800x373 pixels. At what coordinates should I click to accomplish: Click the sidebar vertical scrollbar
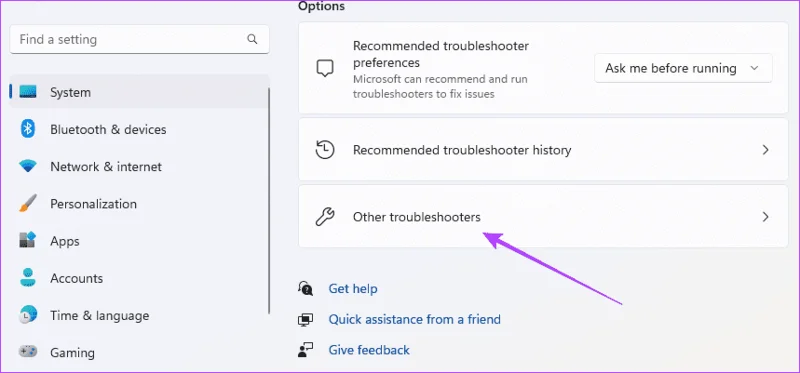coord(269,201)
